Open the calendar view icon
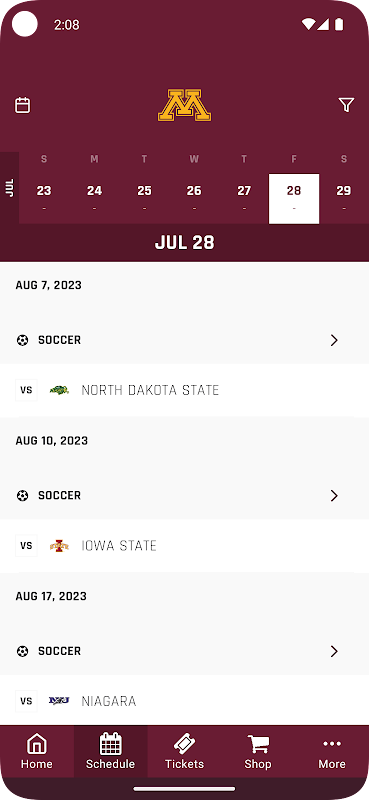This screenshot has width=369, height=800. point(22,105)
